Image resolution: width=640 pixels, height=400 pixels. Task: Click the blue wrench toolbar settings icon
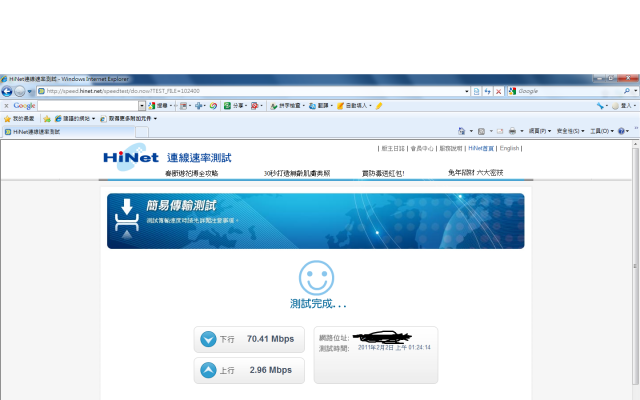click(602, 106)
